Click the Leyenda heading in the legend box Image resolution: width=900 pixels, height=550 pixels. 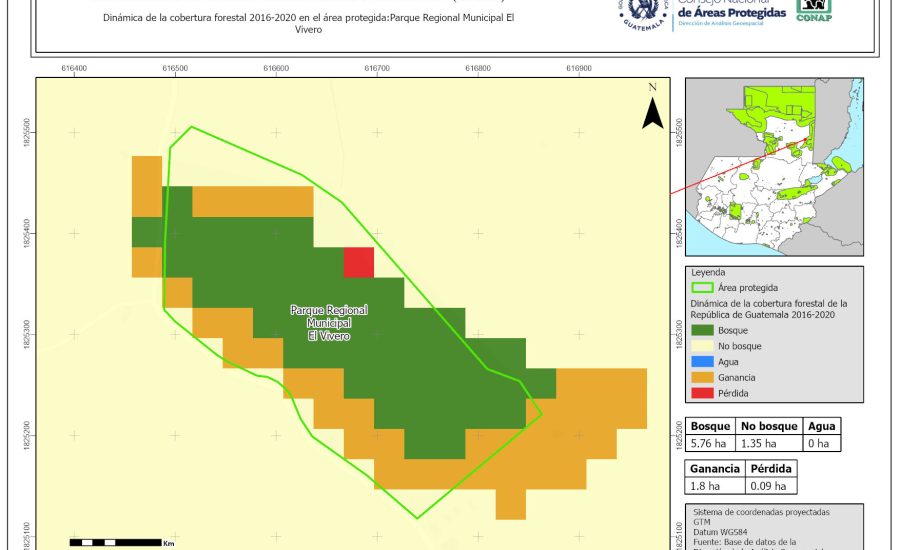(708, 271)
